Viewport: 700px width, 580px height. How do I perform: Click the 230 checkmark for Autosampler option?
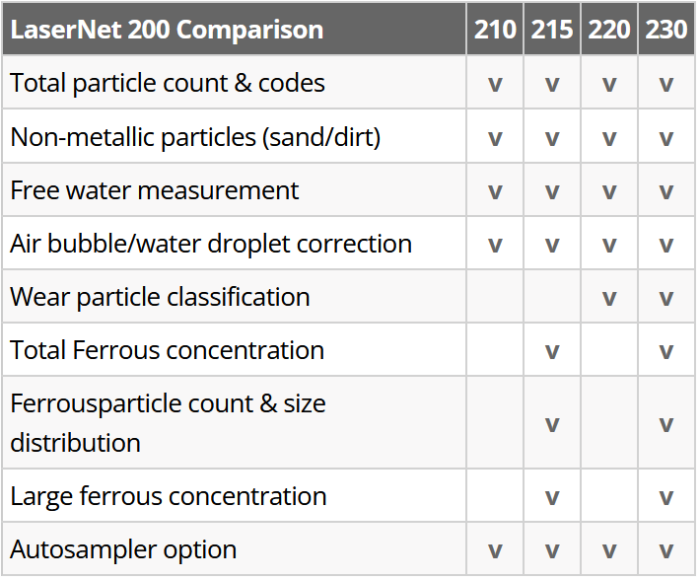coord(666,551)
